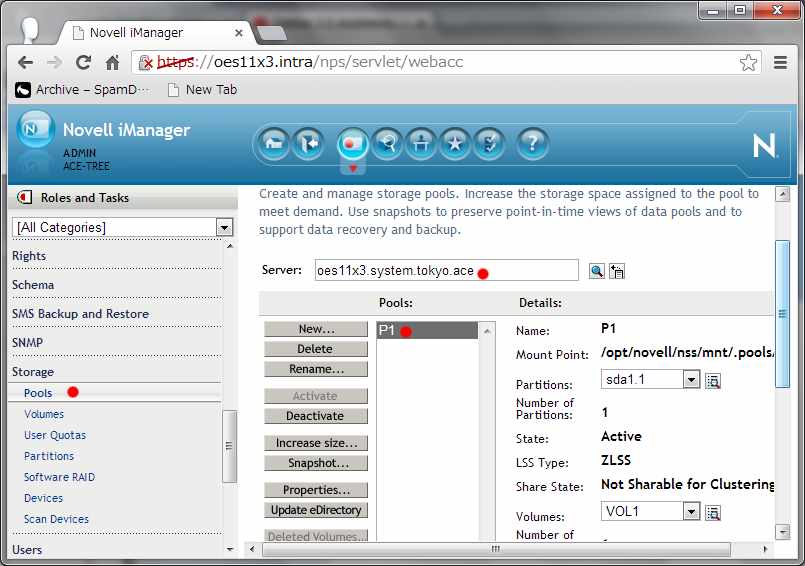Click the Server object selector magnifier icon
Image resolution: width=805 pixels, height=566 pixels.
[x=596, y=271]
